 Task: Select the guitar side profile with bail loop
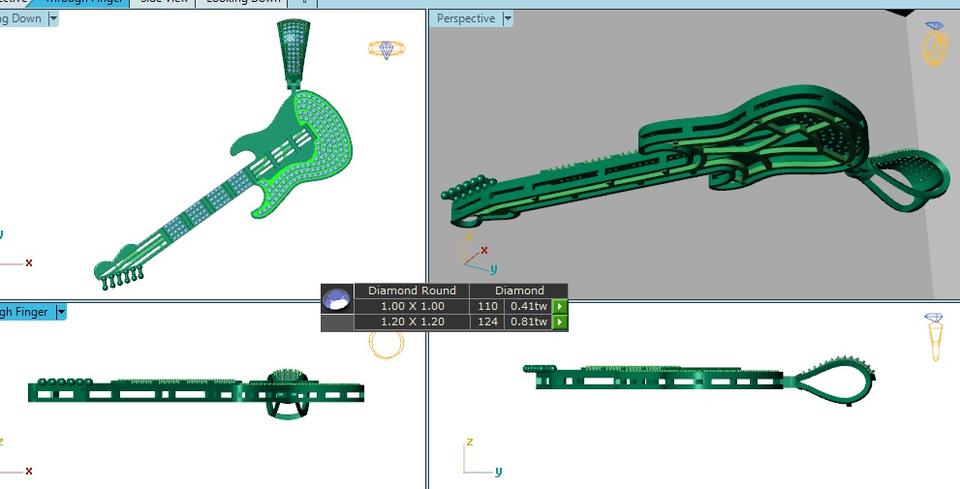pos(698,381)
